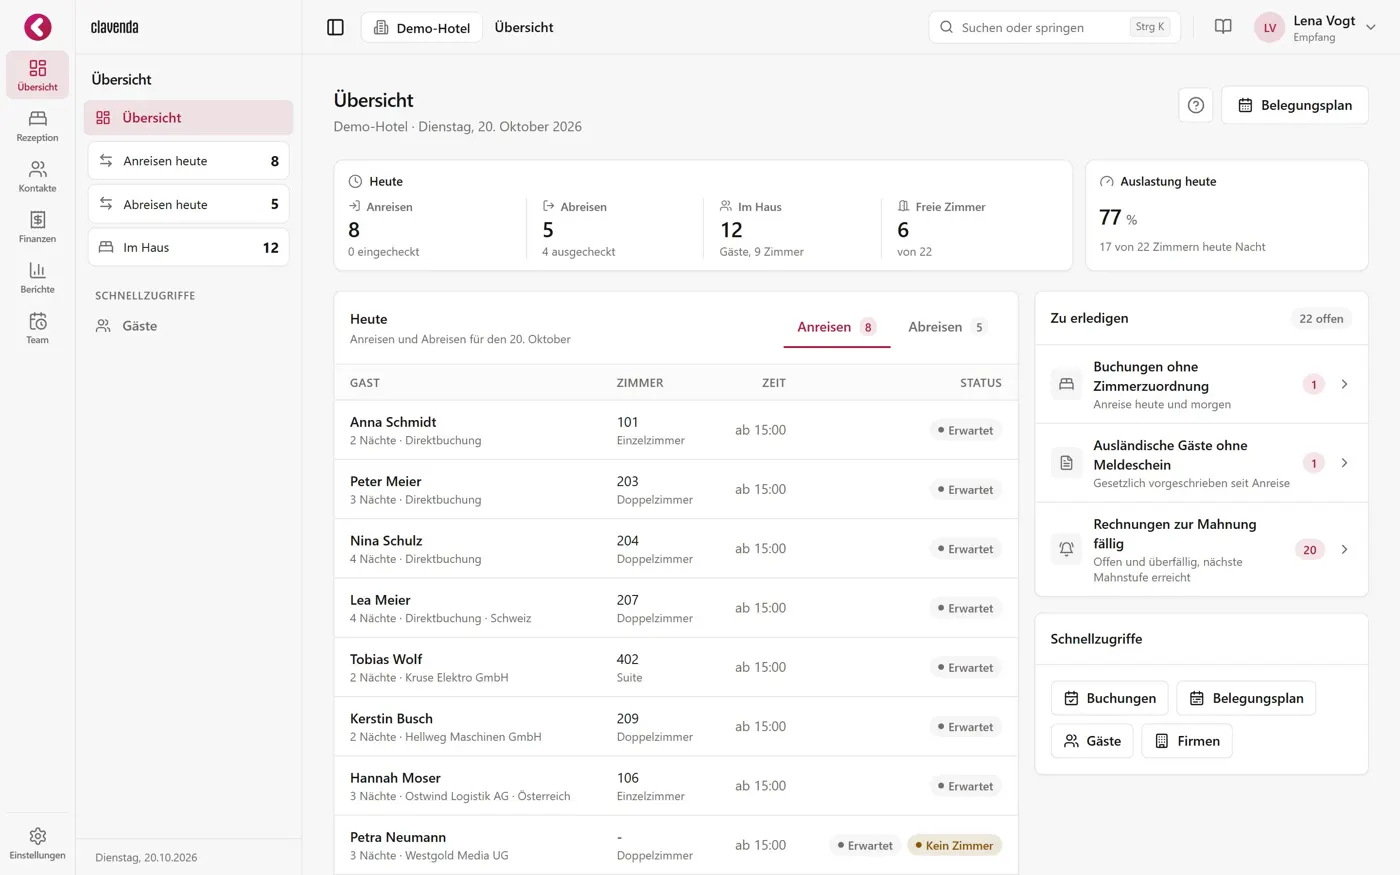Go to Finanzen in sidebar
Viewport: 1400px width, 875px height.
point(37,227)
